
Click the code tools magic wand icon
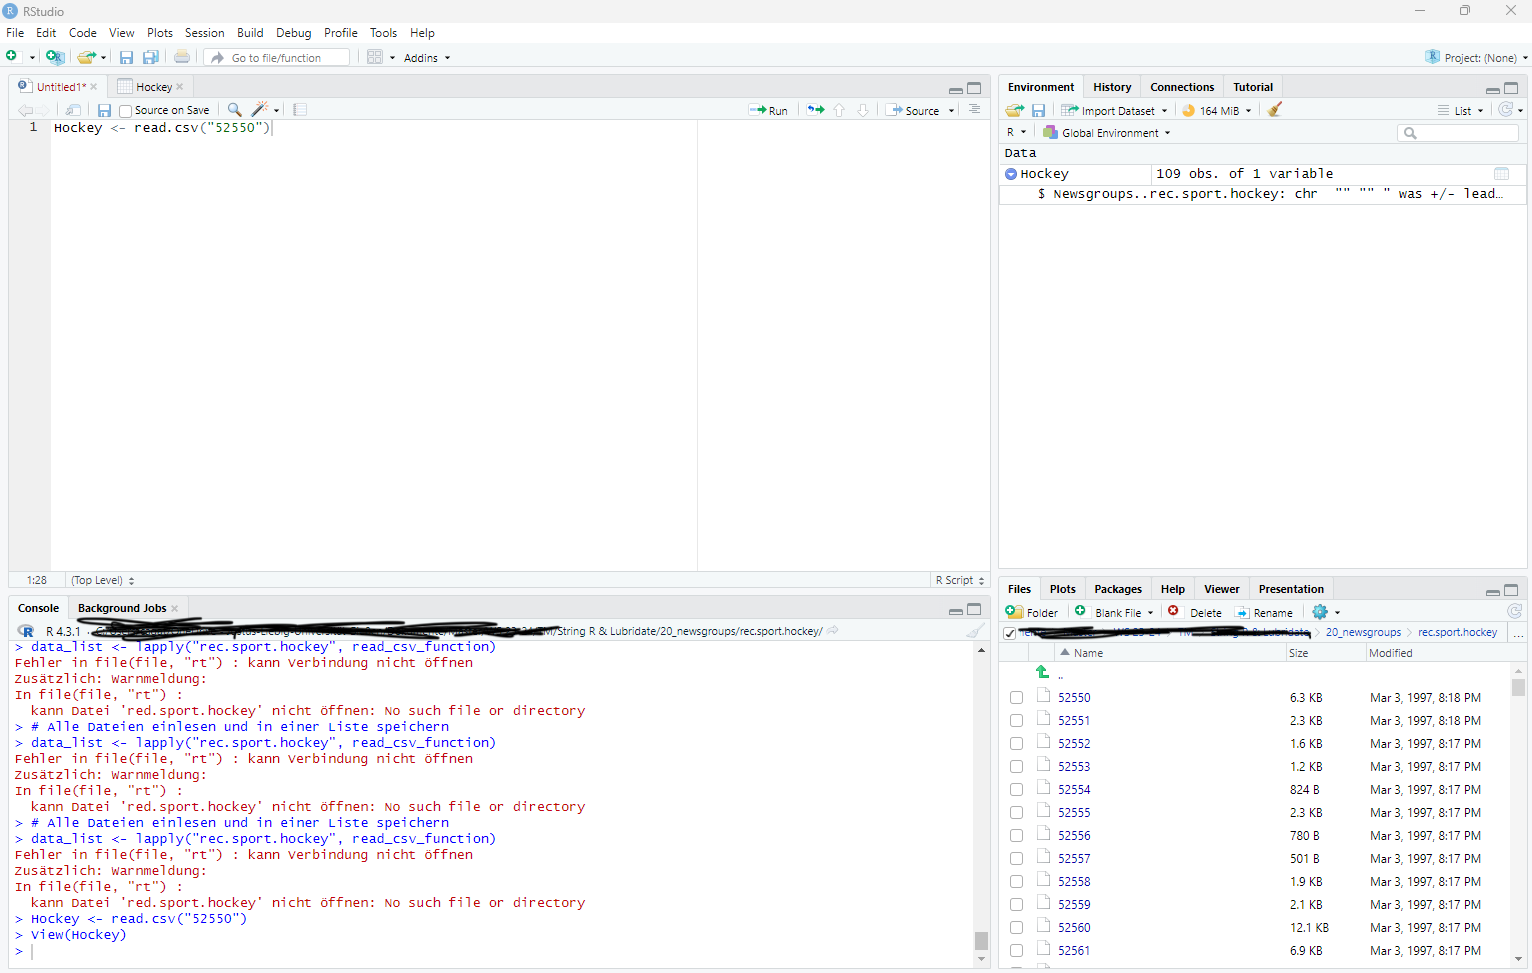tap(260, 110)
